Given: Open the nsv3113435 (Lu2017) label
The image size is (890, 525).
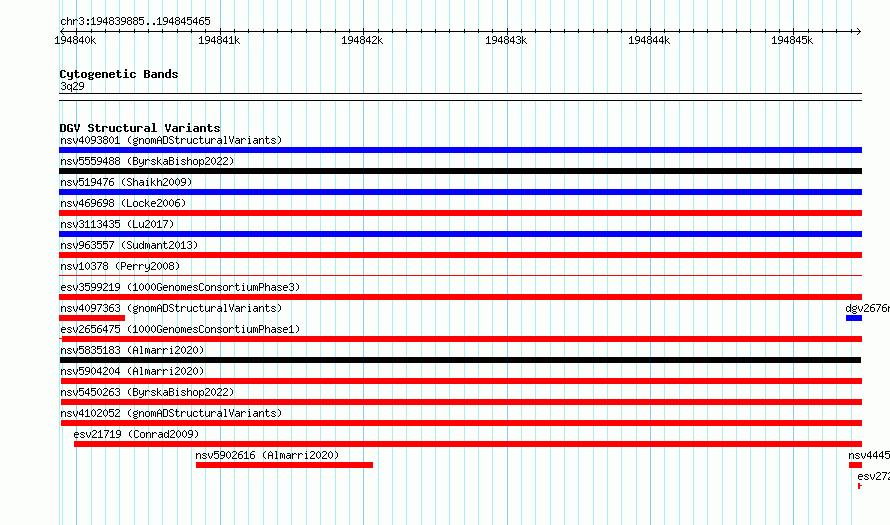Looking at the screenshot, I should click(x=117, y=224).
